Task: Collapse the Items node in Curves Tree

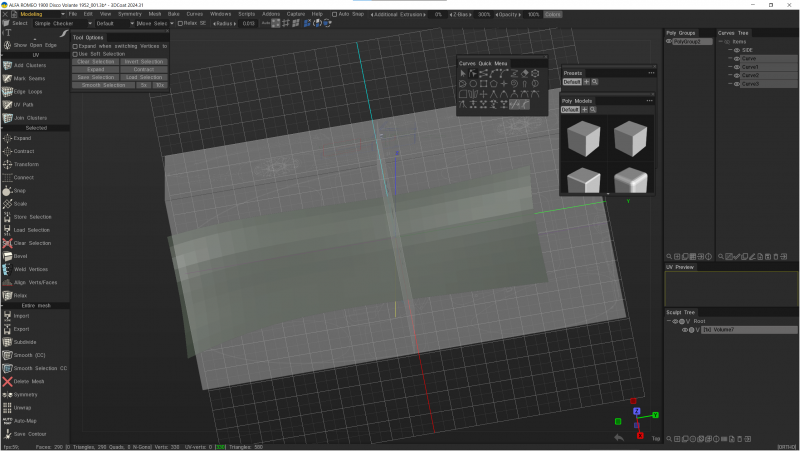Action: click(x=722, y=41)
